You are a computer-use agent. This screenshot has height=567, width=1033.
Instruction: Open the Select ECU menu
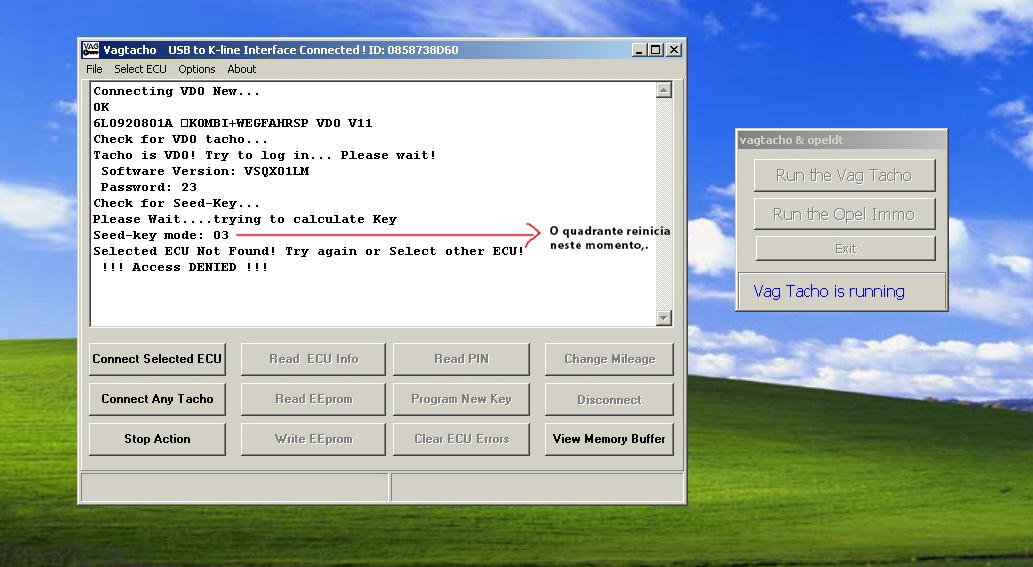coord(140,69)
